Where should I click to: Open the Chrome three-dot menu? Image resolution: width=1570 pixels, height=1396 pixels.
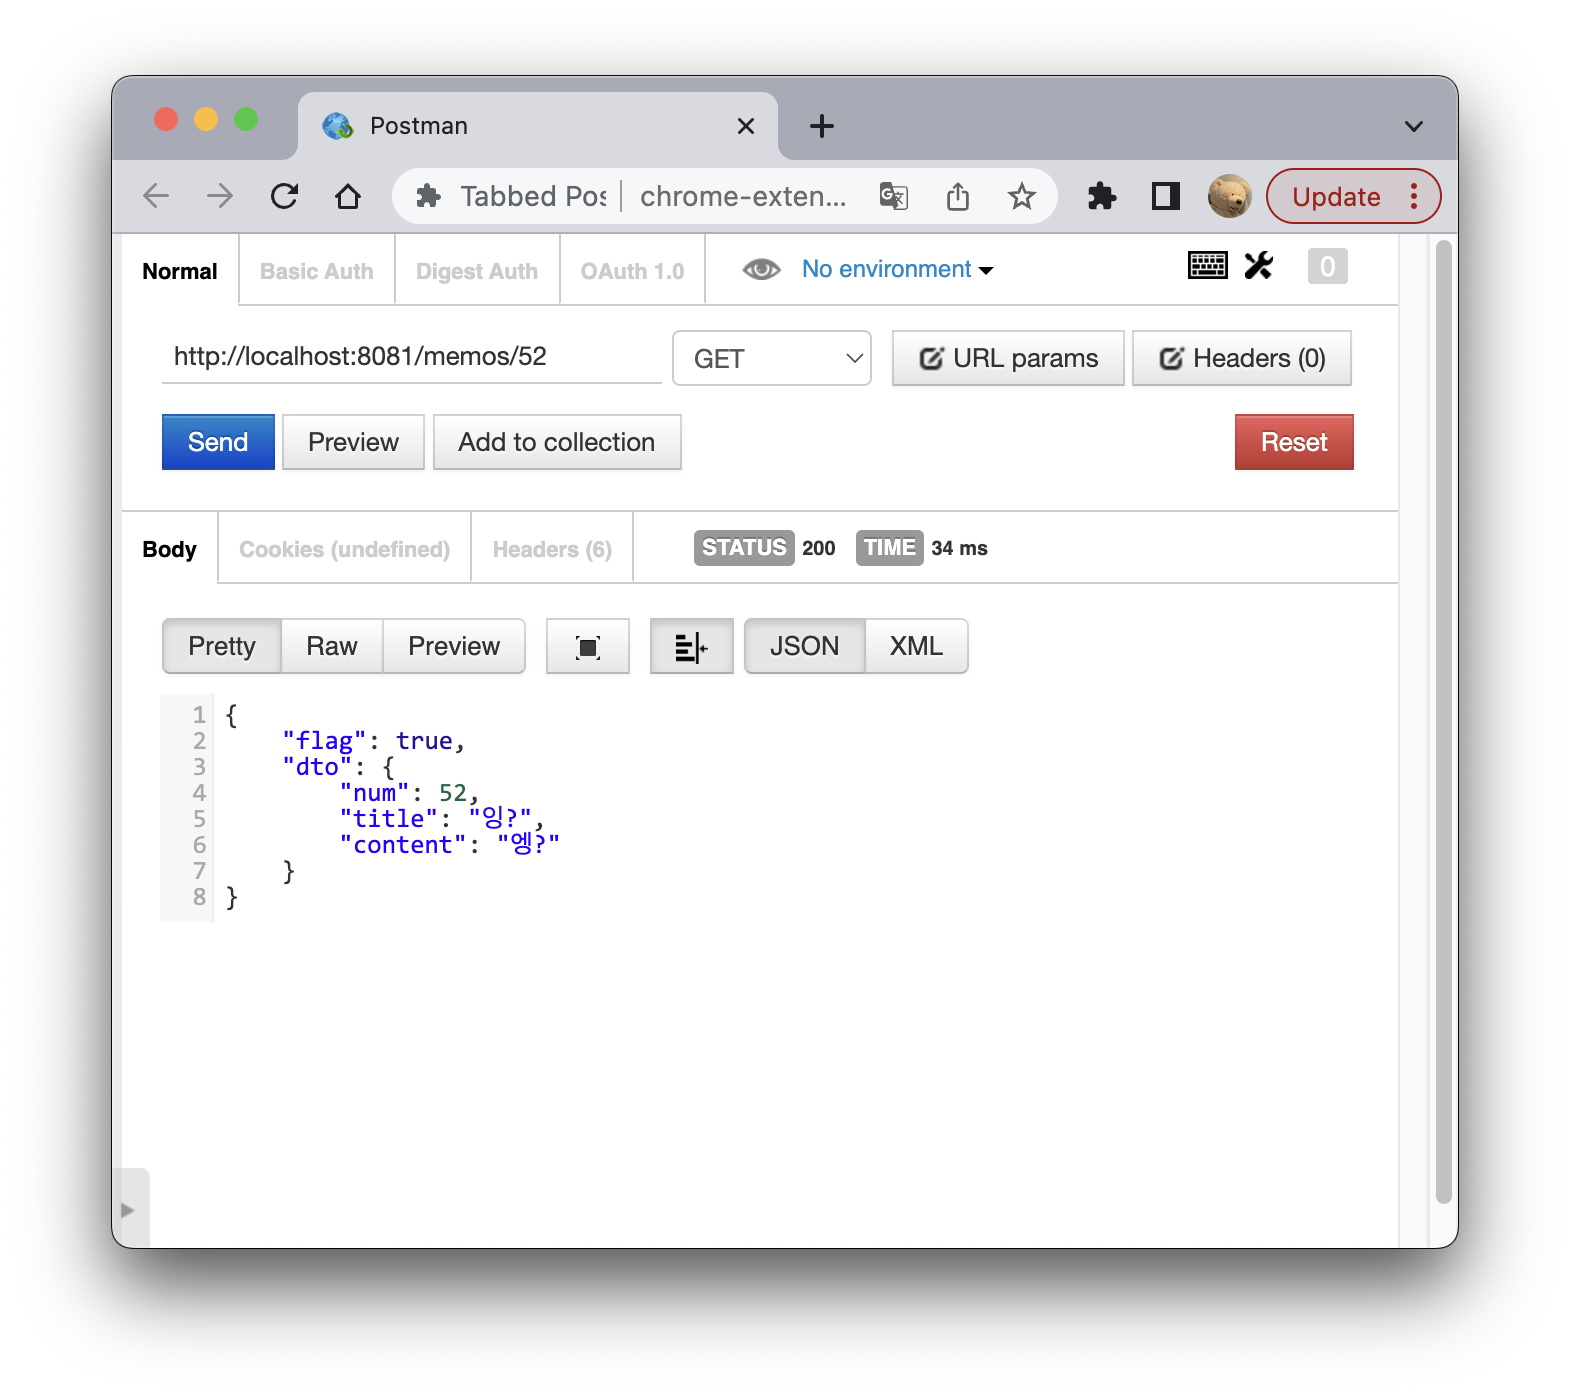(x=1414, y=196)
